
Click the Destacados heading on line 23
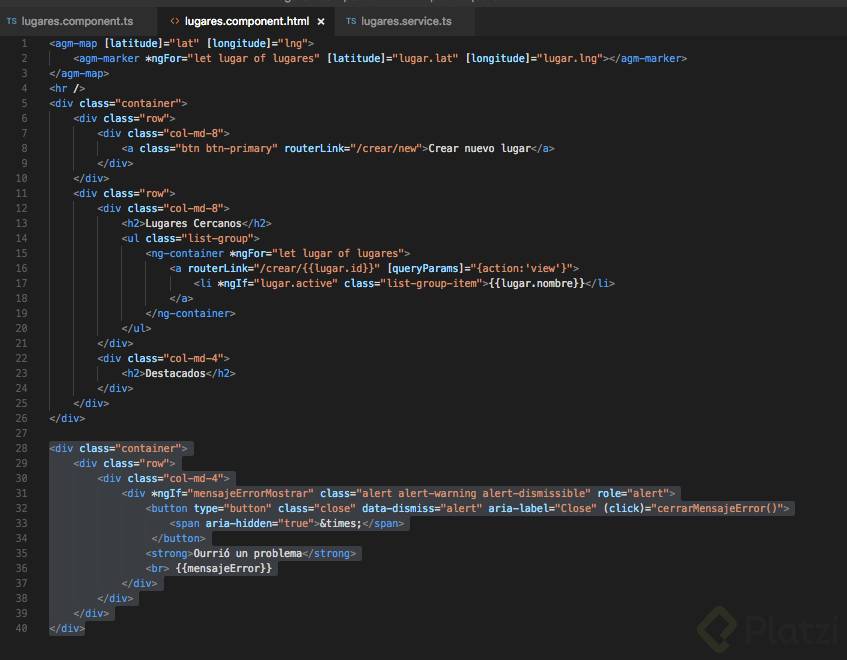coord(177,373)
